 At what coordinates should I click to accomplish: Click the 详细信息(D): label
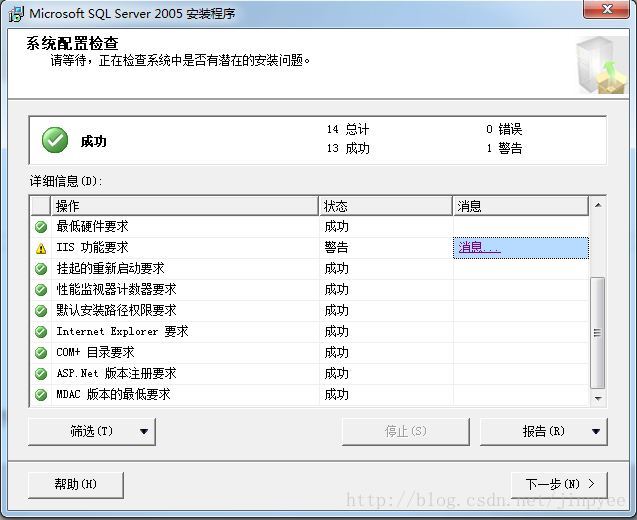[x=66, y=181]
